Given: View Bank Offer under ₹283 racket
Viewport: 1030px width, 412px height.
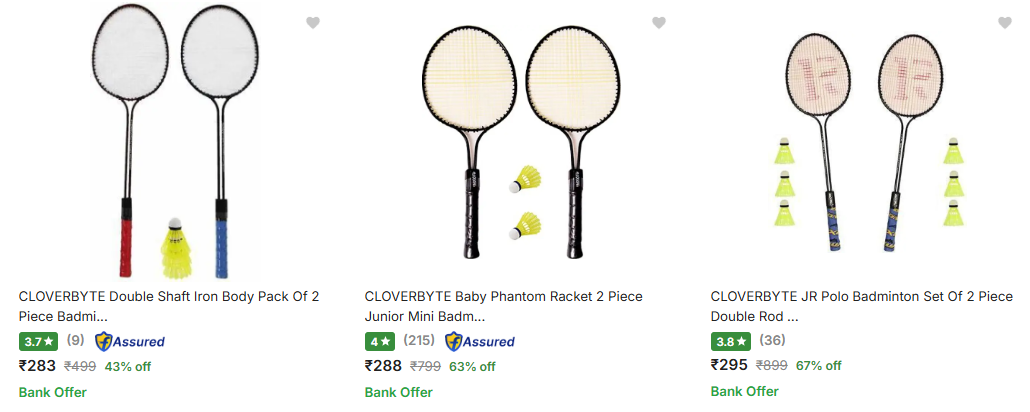Looking at the screenshot, I should tap(53, 392).
